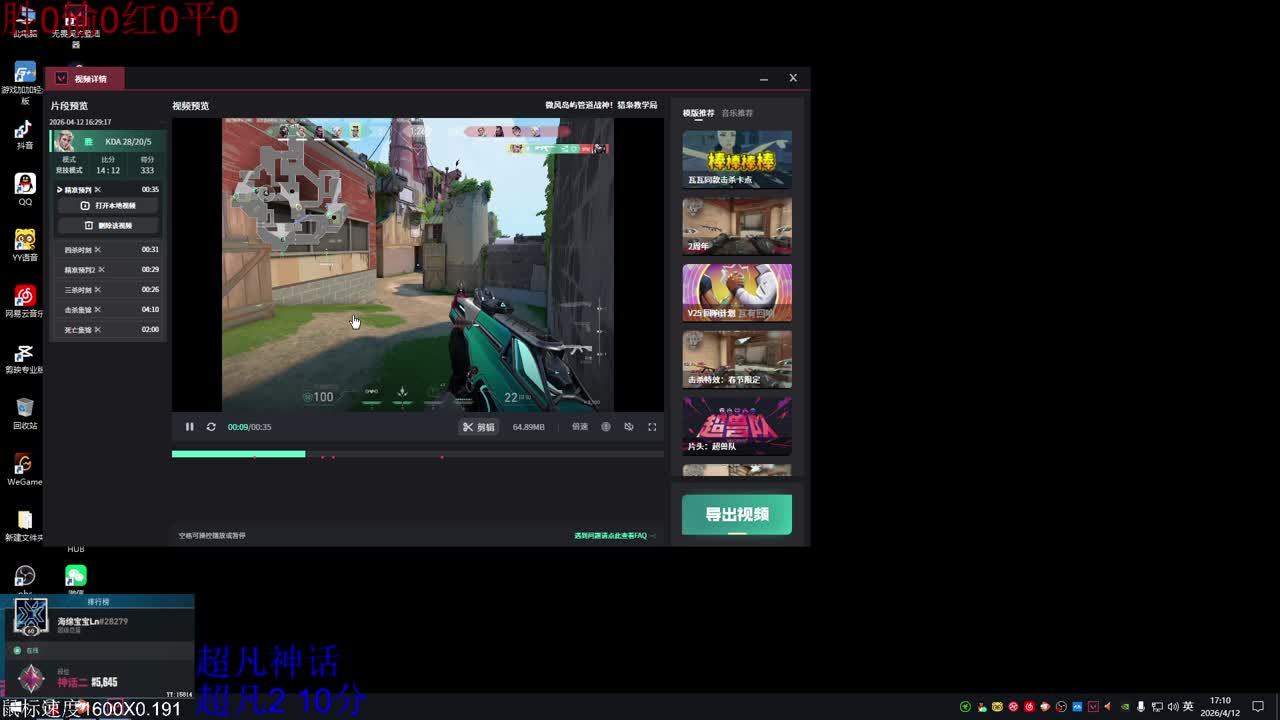Open the 遇到问题请点此查看FAQ link
This screenshot has width=1280, height=720.
tap(612, 536)
